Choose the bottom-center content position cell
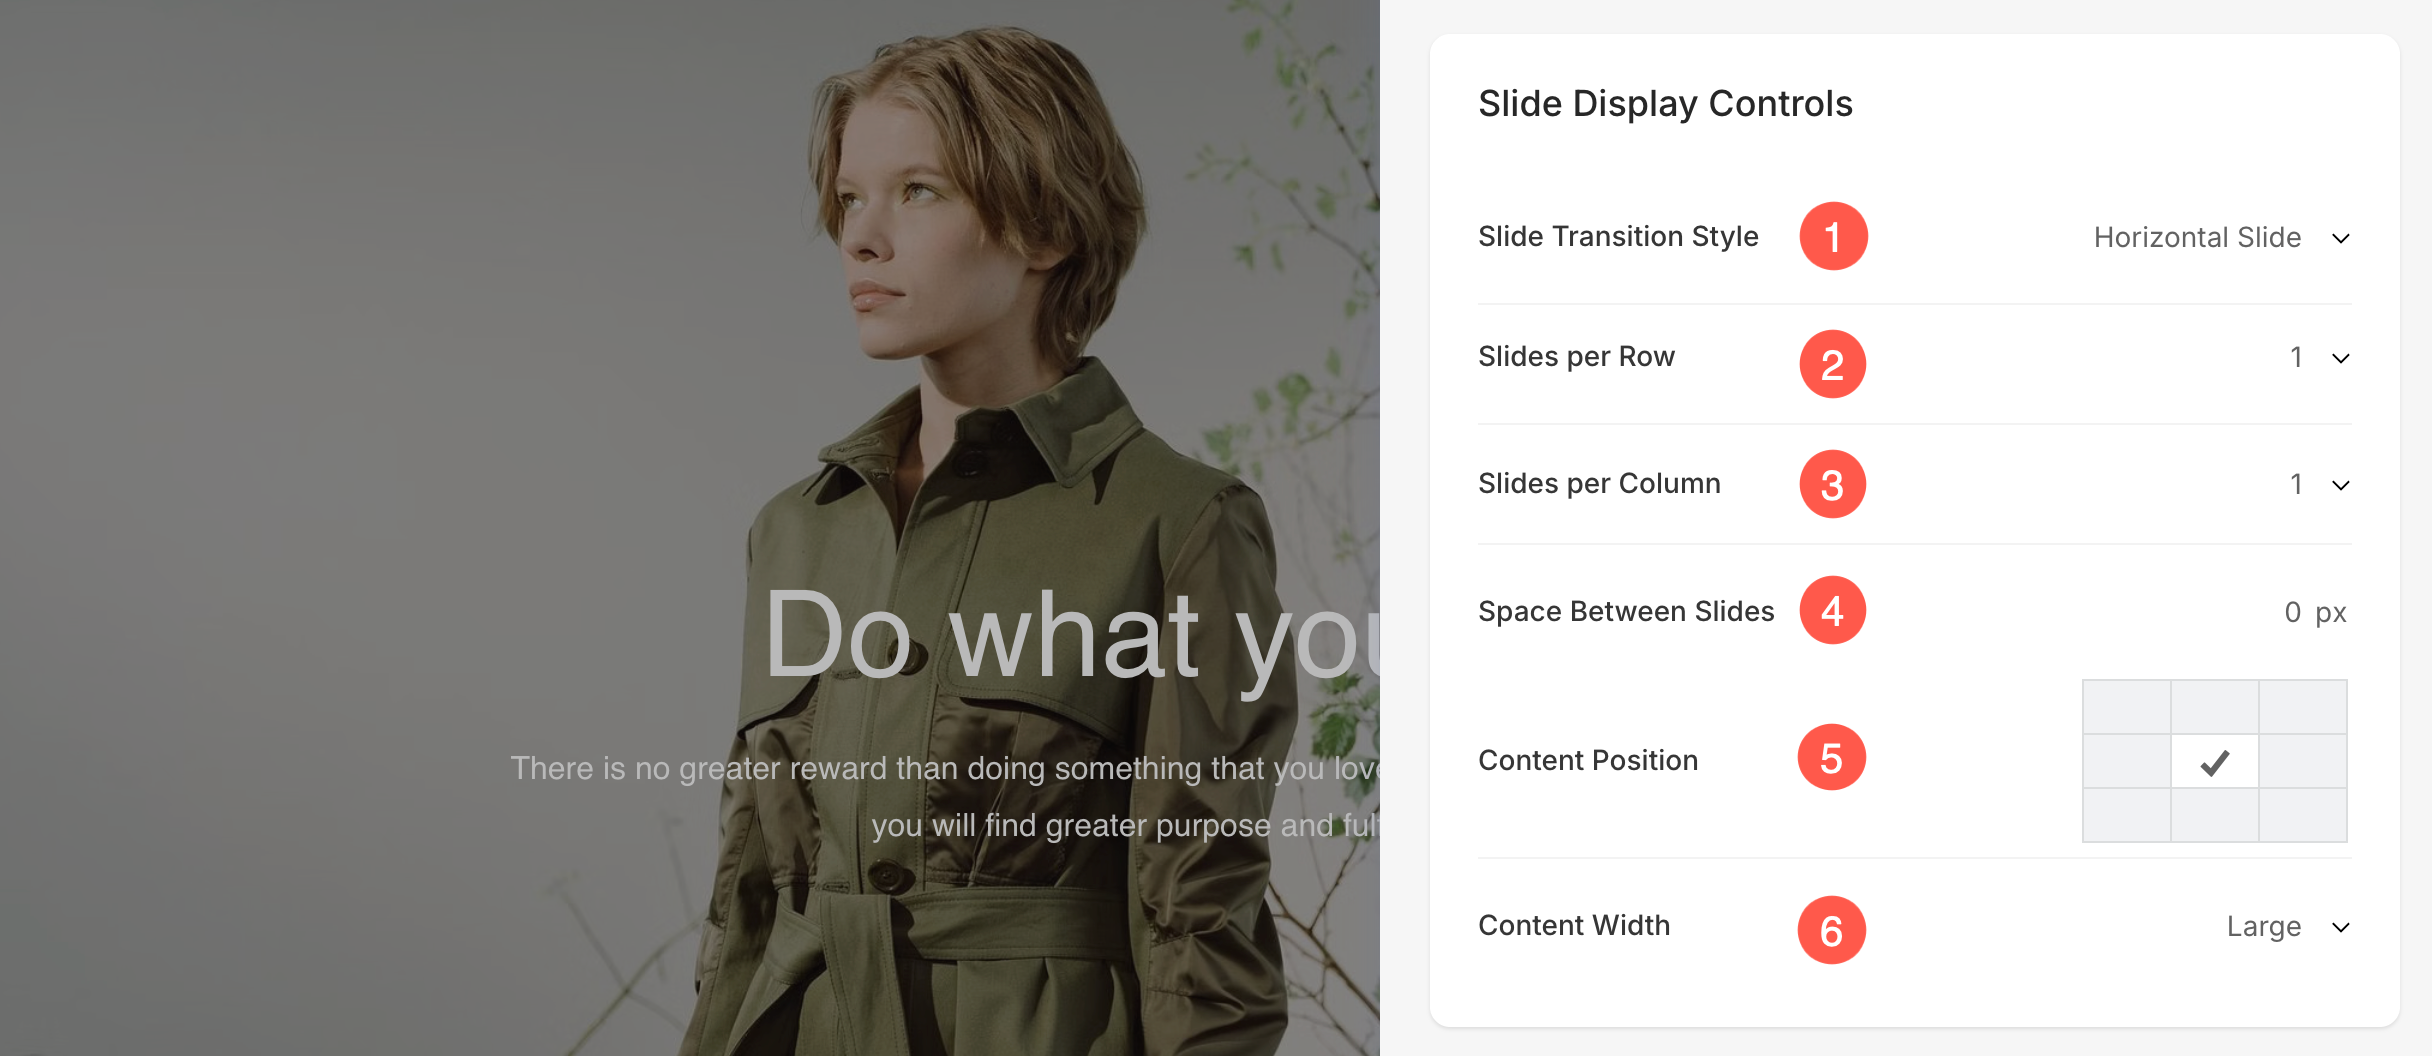This screenshot has height=1056, width=2432. click(2215, 815)
